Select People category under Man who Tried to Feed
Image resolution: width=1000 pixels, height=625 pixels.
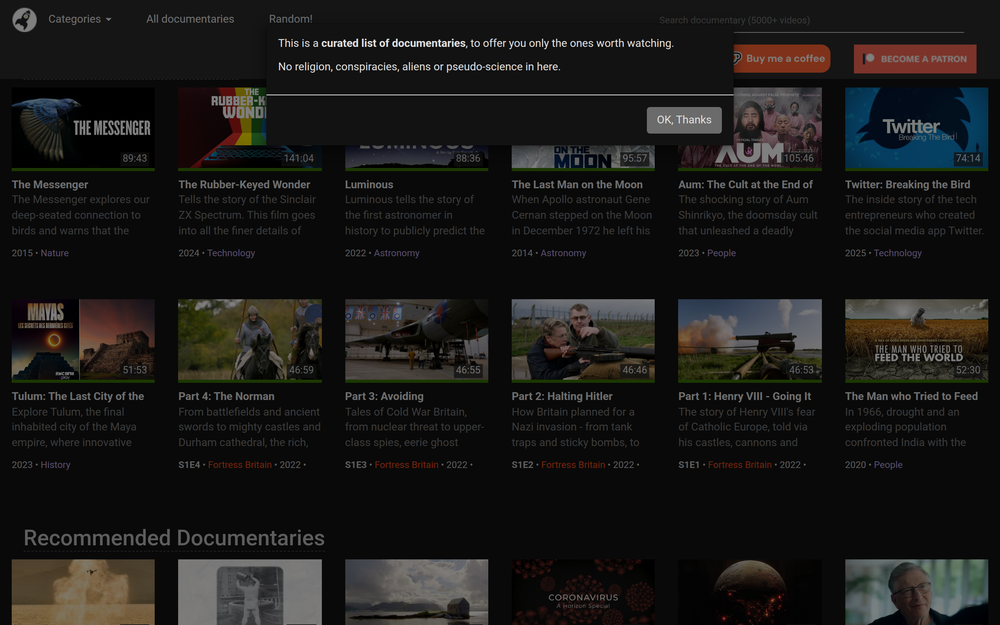pyautogui.click(x=888, y=465)
